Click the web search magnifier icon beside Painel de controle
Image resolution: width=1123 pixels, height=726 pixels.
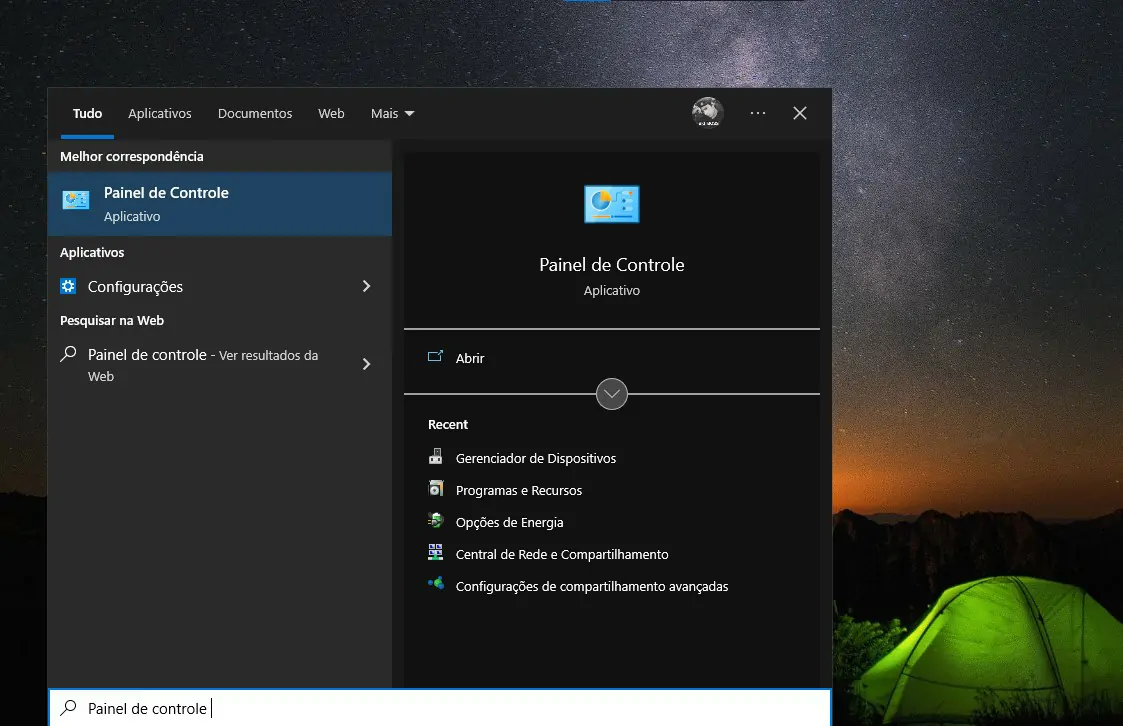(68, 354)
